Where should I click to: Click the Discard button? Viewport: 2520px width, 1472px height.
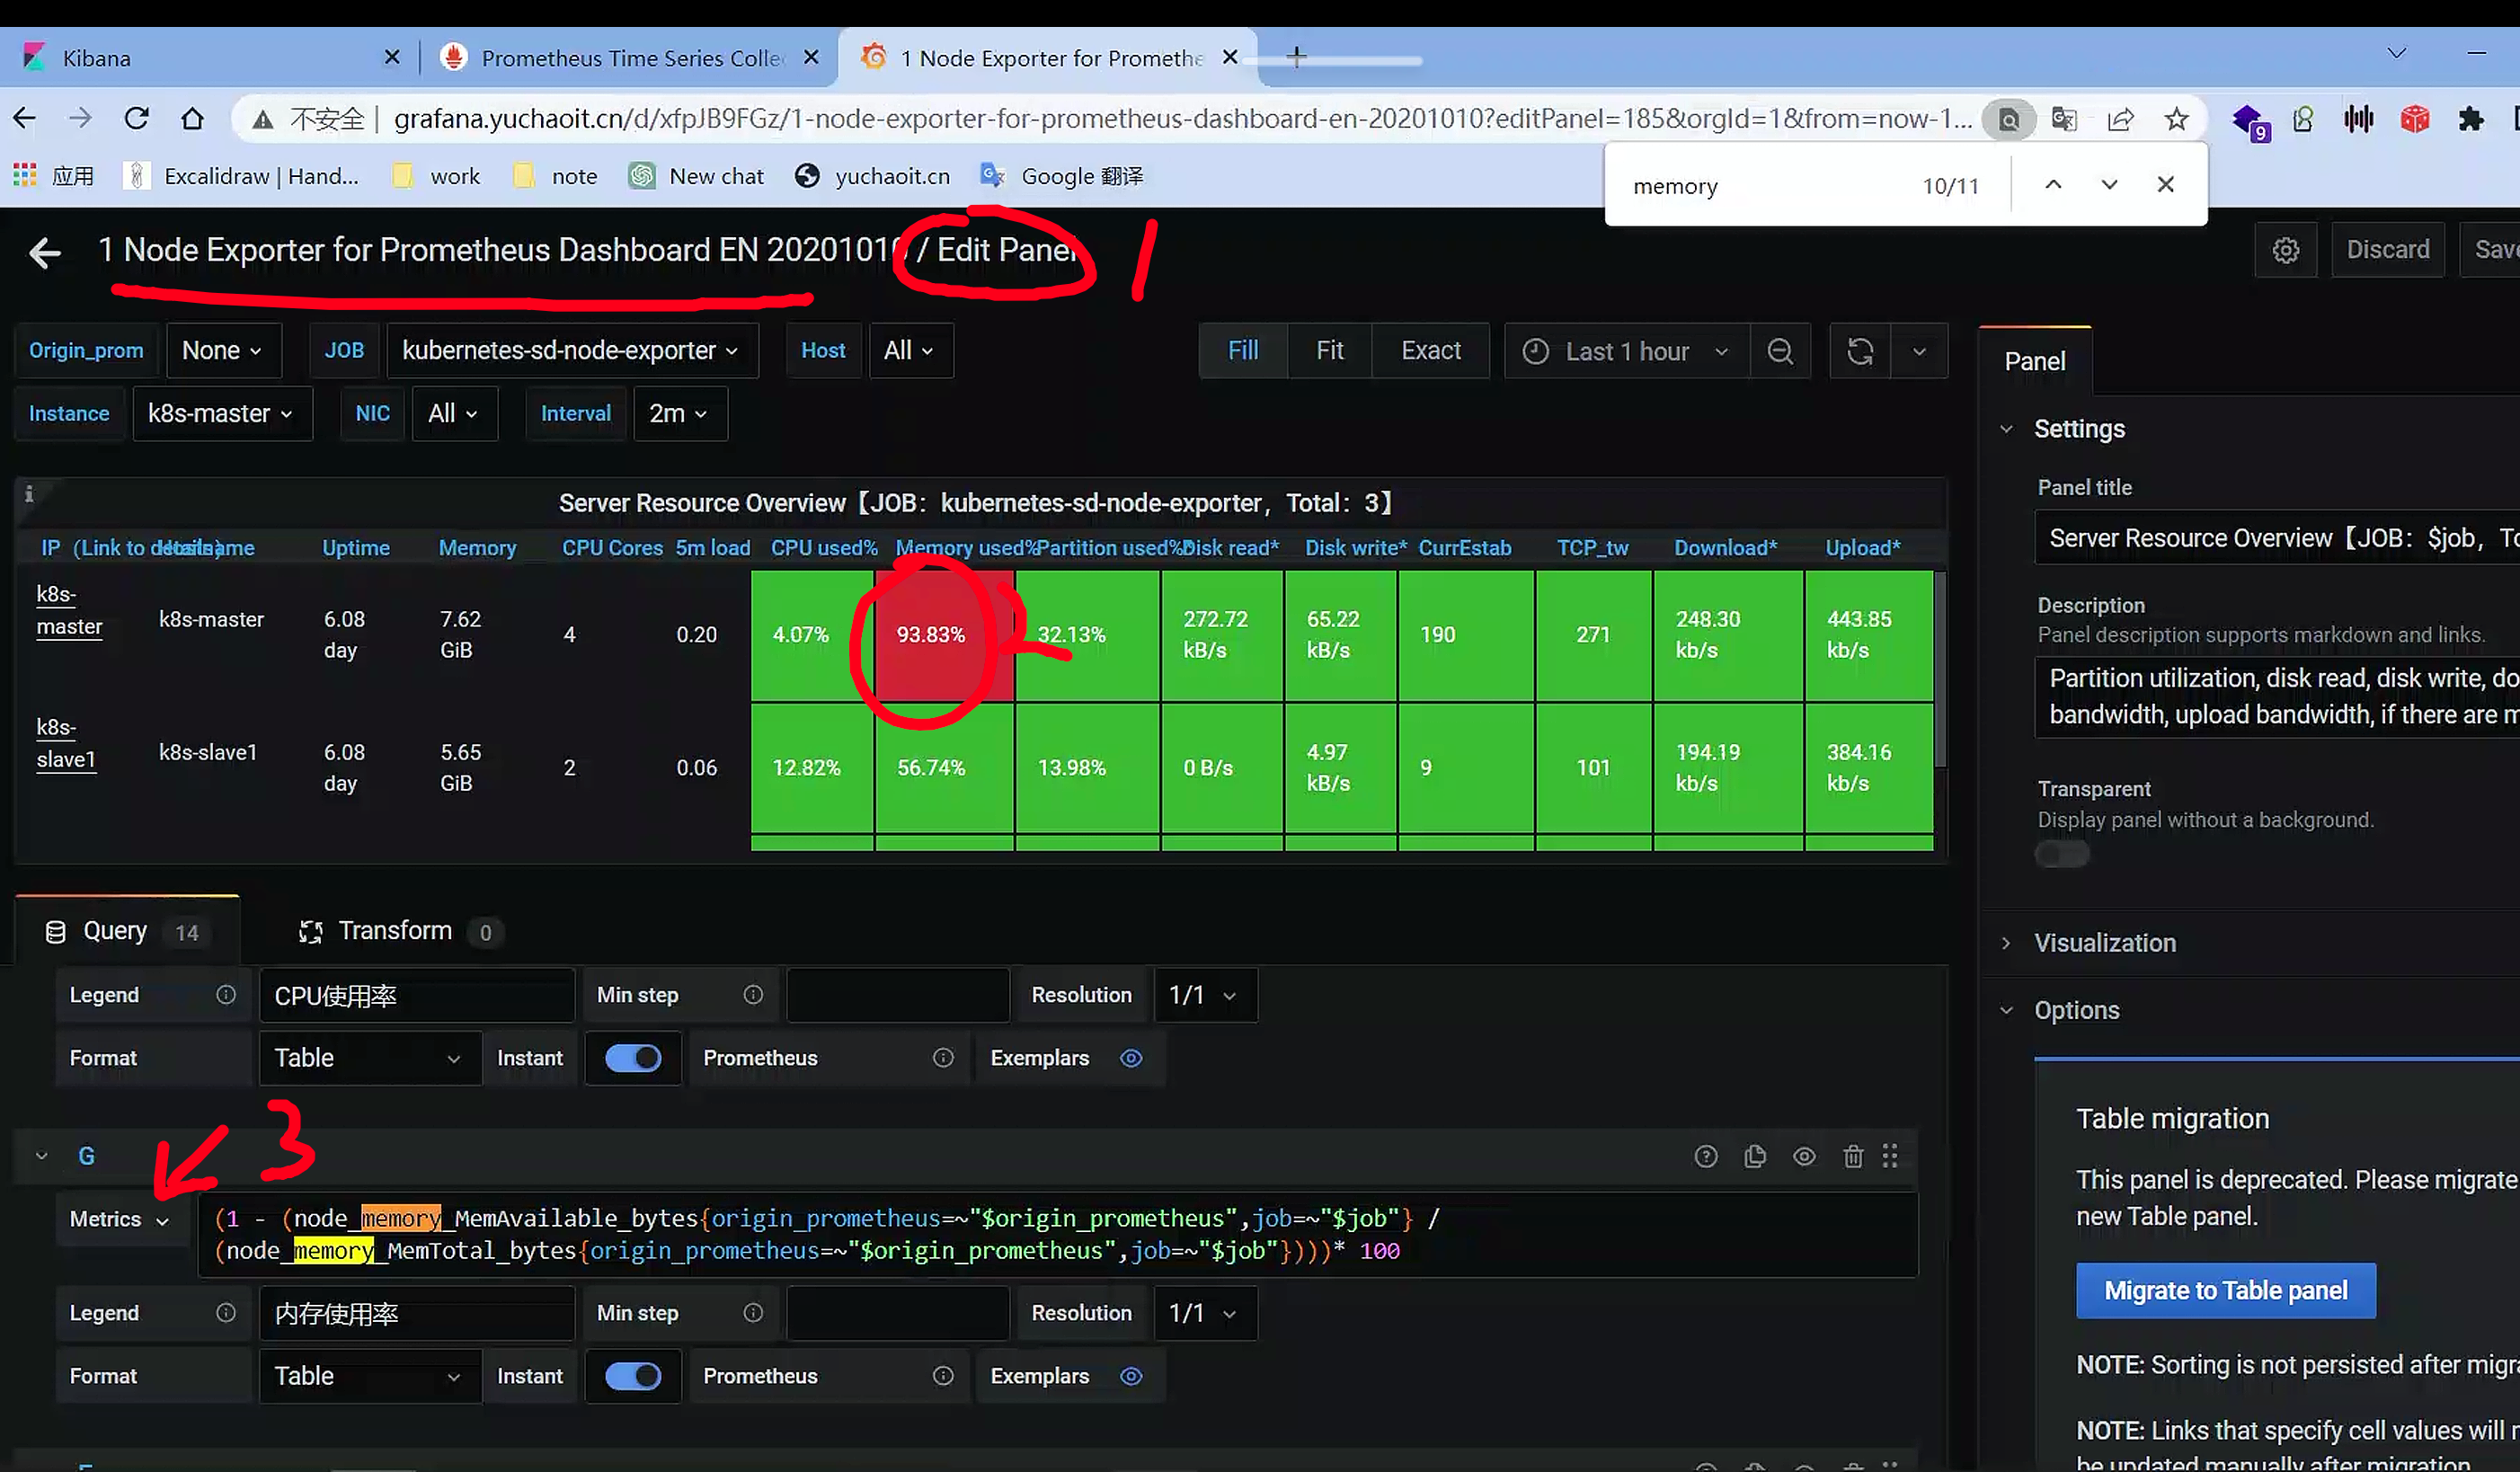pos(2387,250)
